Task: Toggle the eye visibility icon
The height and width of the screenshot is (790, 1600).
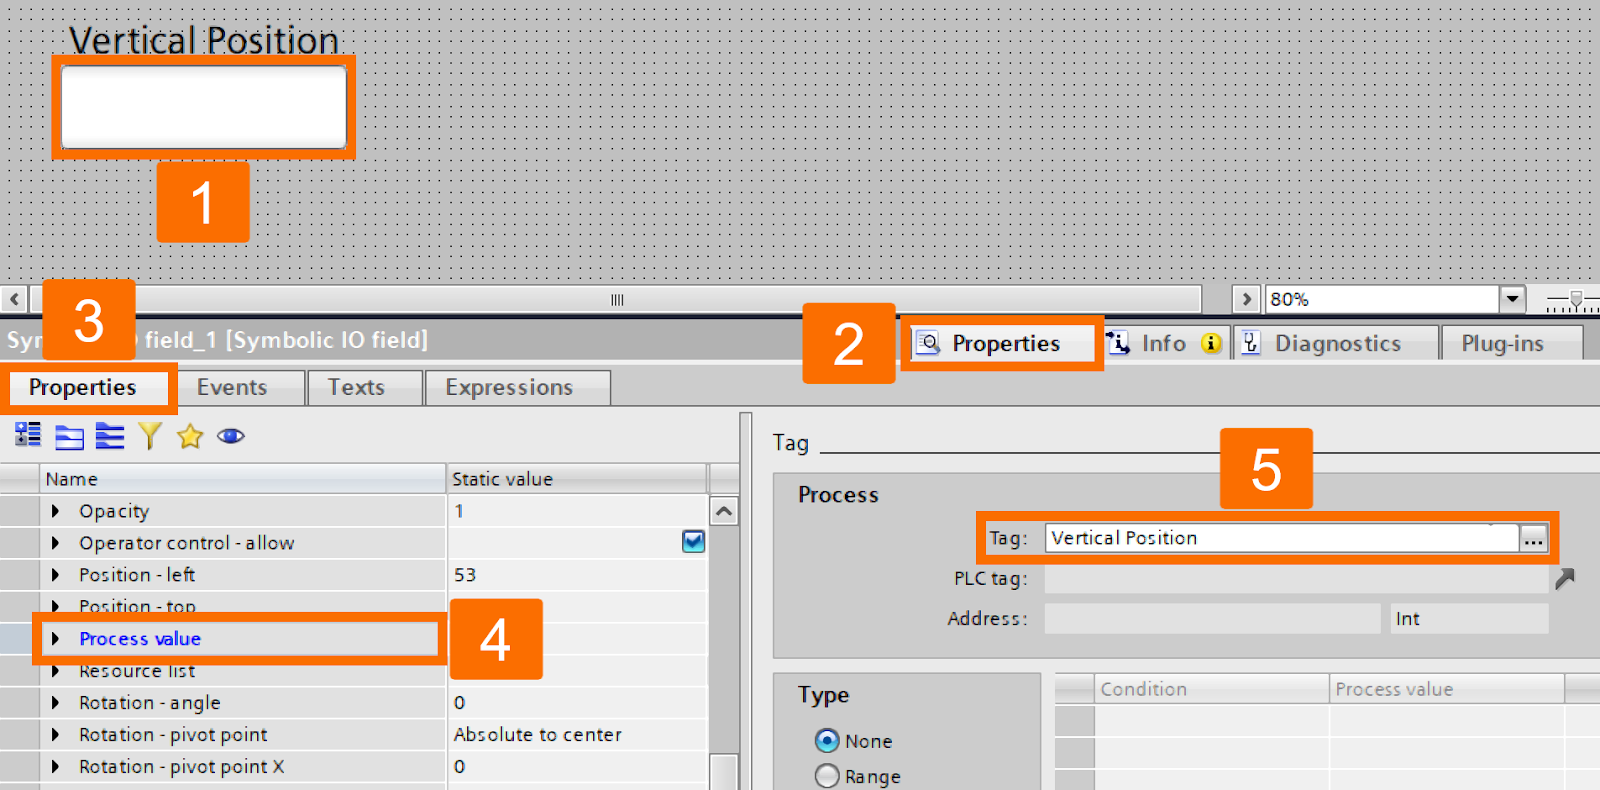Action: coord(231,436)
